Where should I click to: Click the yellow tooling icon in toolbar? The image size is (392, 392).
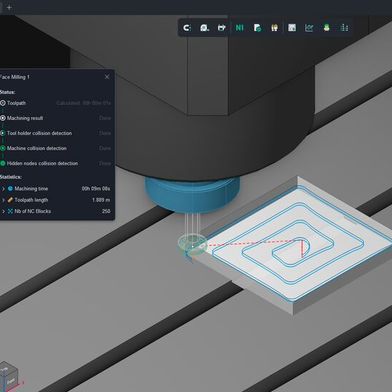tap(274, 28)
